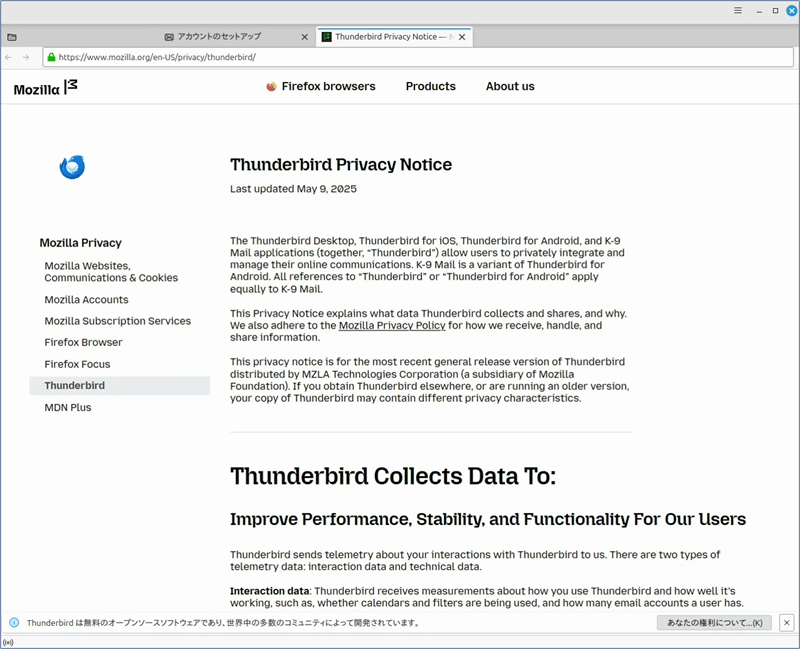
Task: Click the Mozilla Privacy sidebar heading
Action: [81, 243]
